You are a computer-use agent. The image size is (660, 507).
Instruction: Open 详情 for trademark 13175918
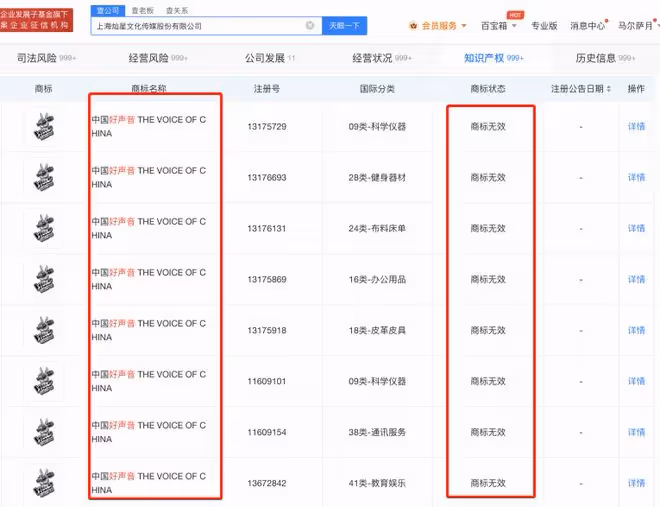pyautogui.click(x=636, y=330)
